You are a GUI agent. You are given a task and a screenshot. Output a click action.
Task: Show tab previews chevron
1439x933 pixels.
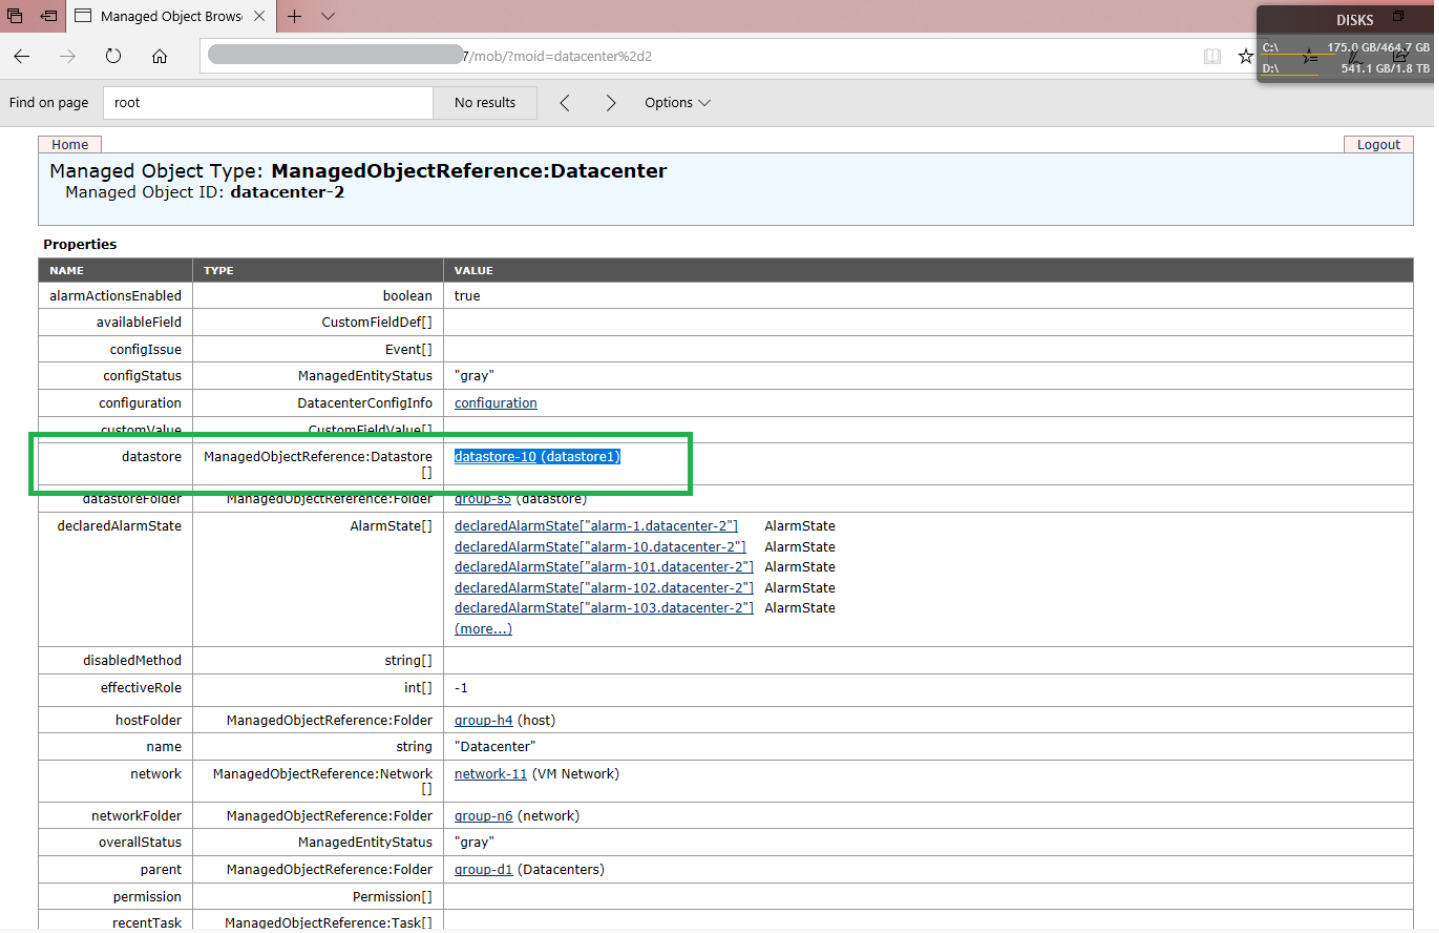coord(328,16)
